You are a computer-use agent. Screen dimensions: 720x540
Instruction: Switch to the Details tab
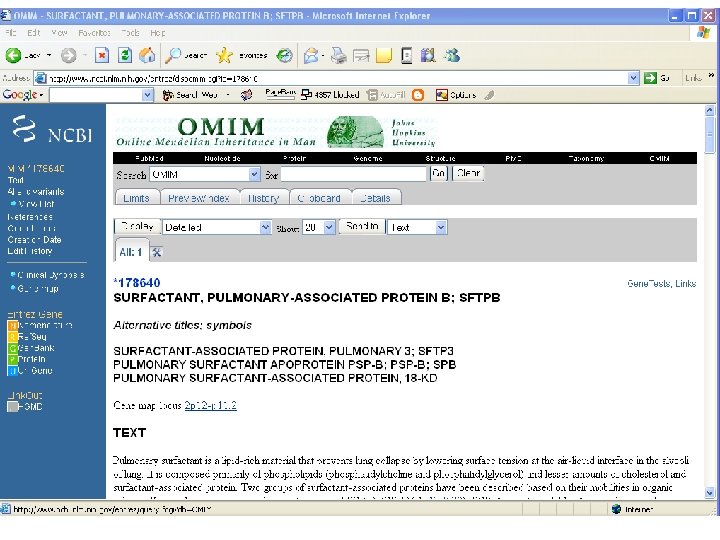(x=375, y=198)
